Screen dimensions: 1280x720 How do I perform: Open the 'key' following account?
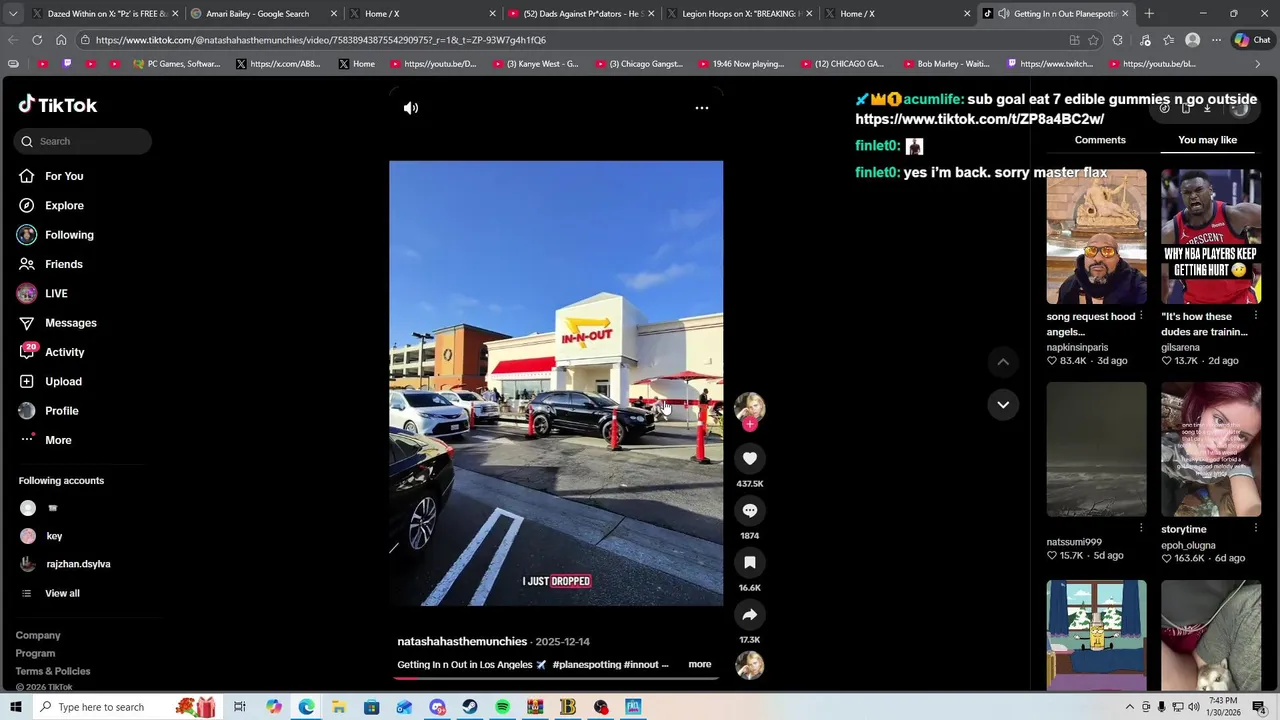(x=54, y=536)
